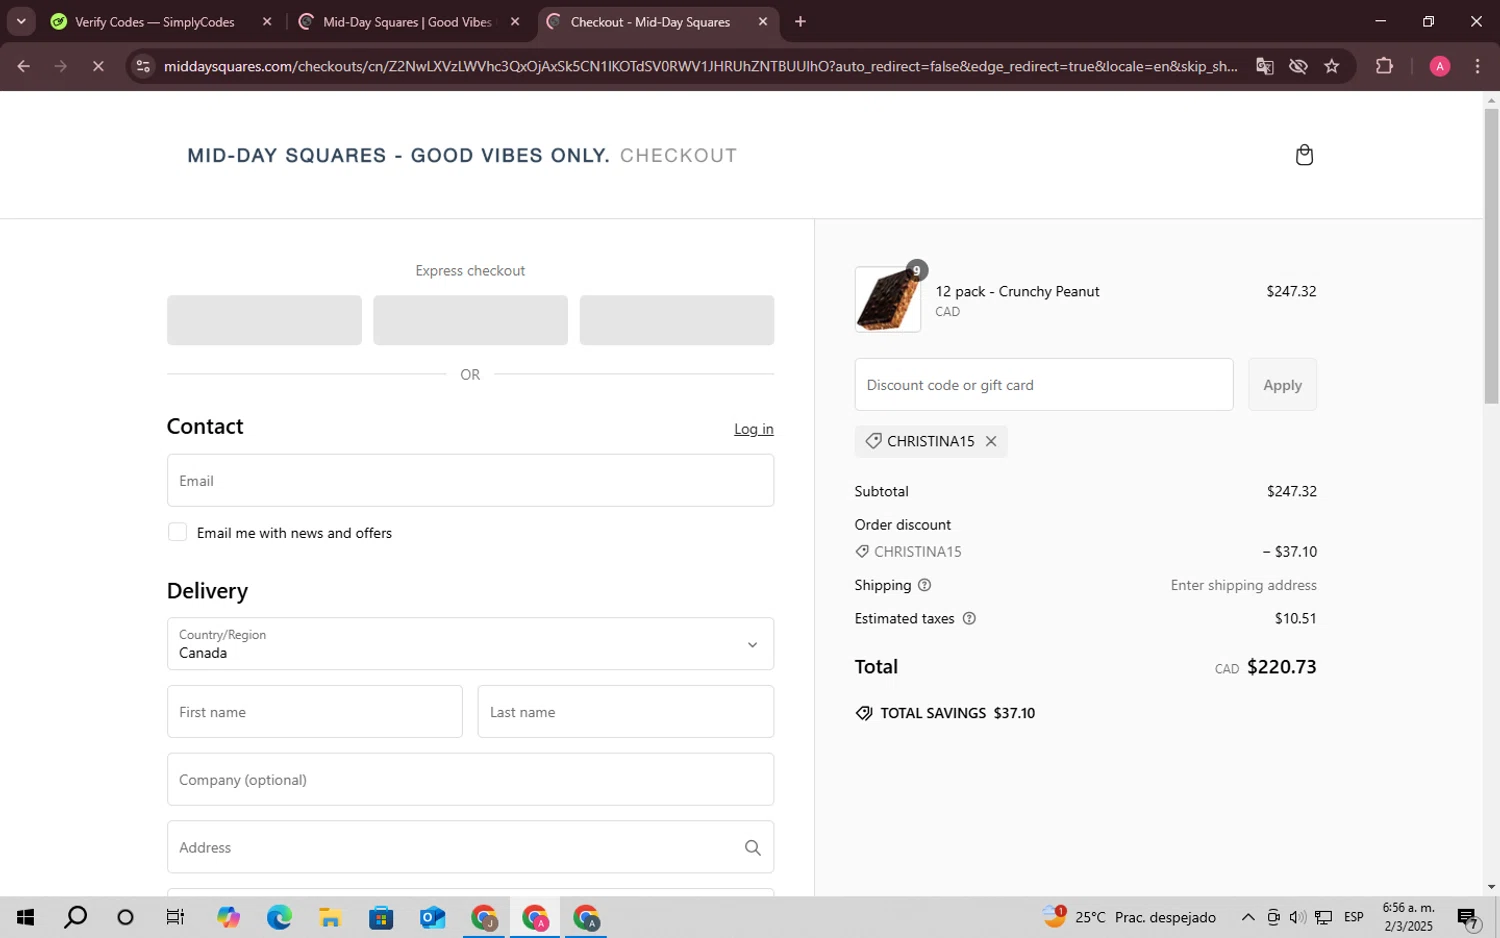Close the Verify Codes tab
Viewport: 1500px width, 938px height.
point(267,22)
